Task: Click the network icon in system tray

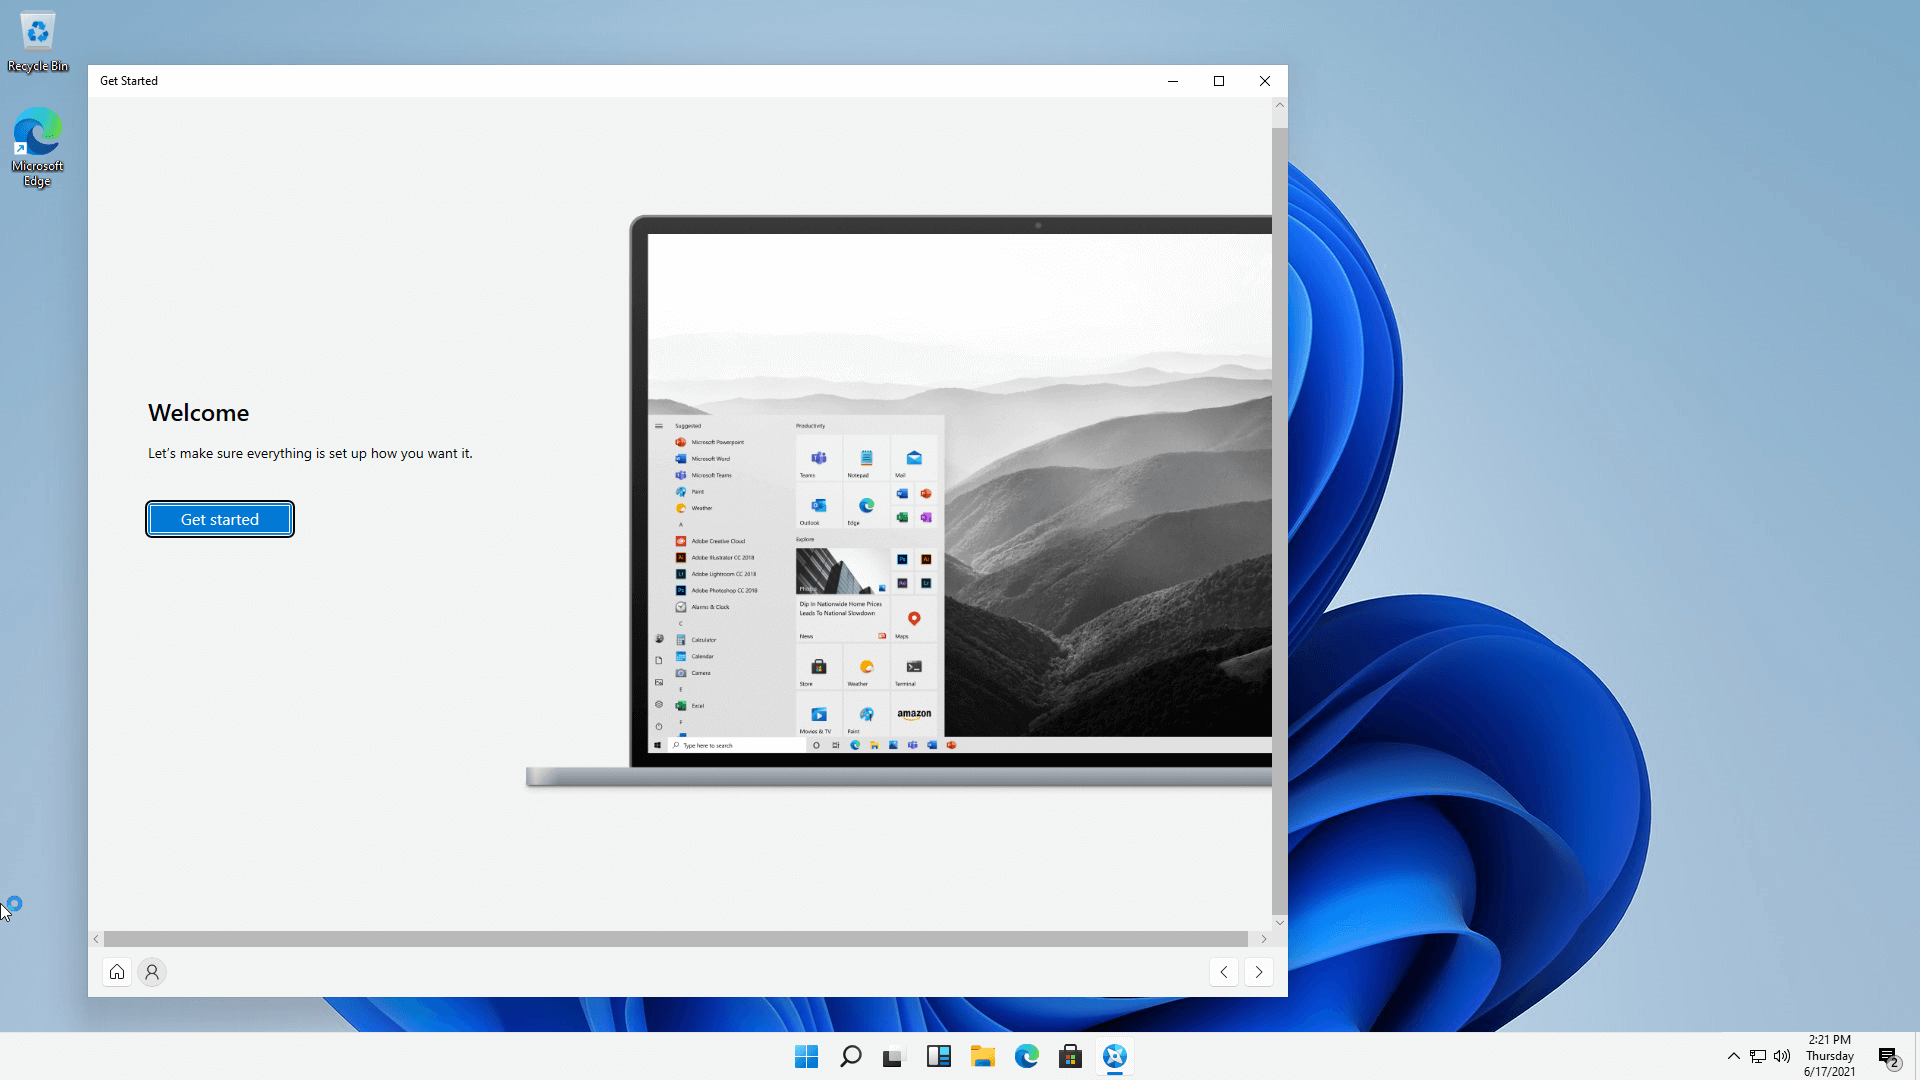Action: 1757,1055
